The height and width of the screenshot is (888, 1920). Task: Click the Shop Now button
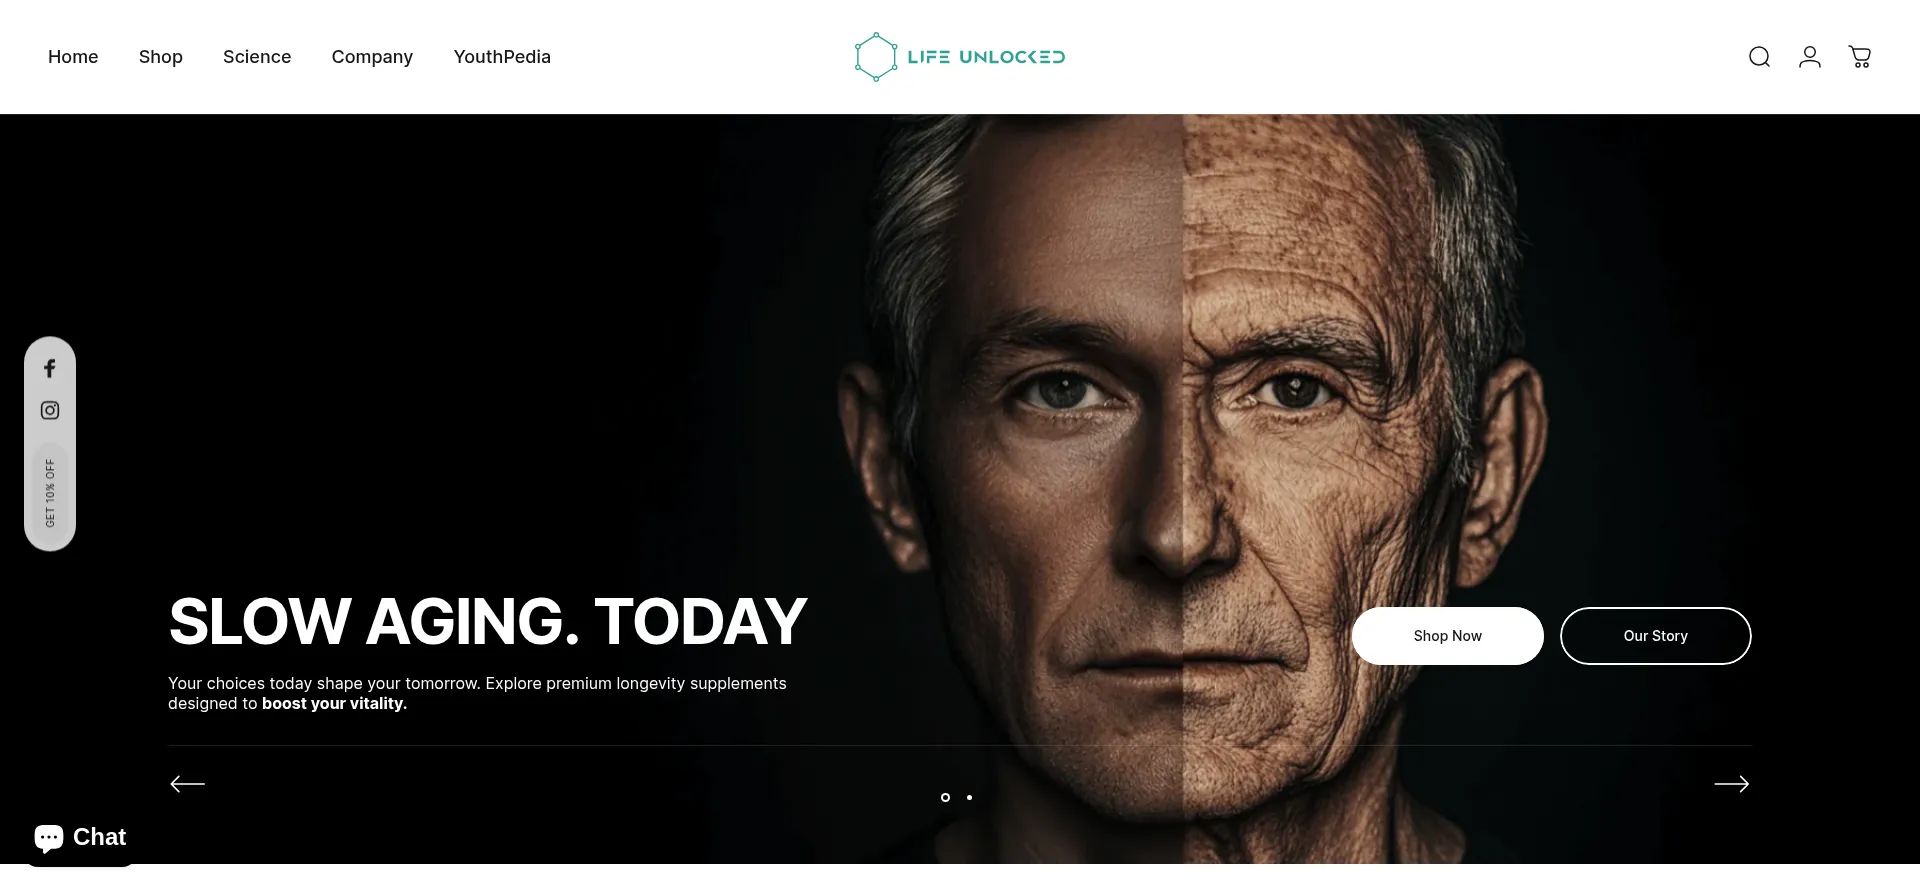coord(1447,636)
